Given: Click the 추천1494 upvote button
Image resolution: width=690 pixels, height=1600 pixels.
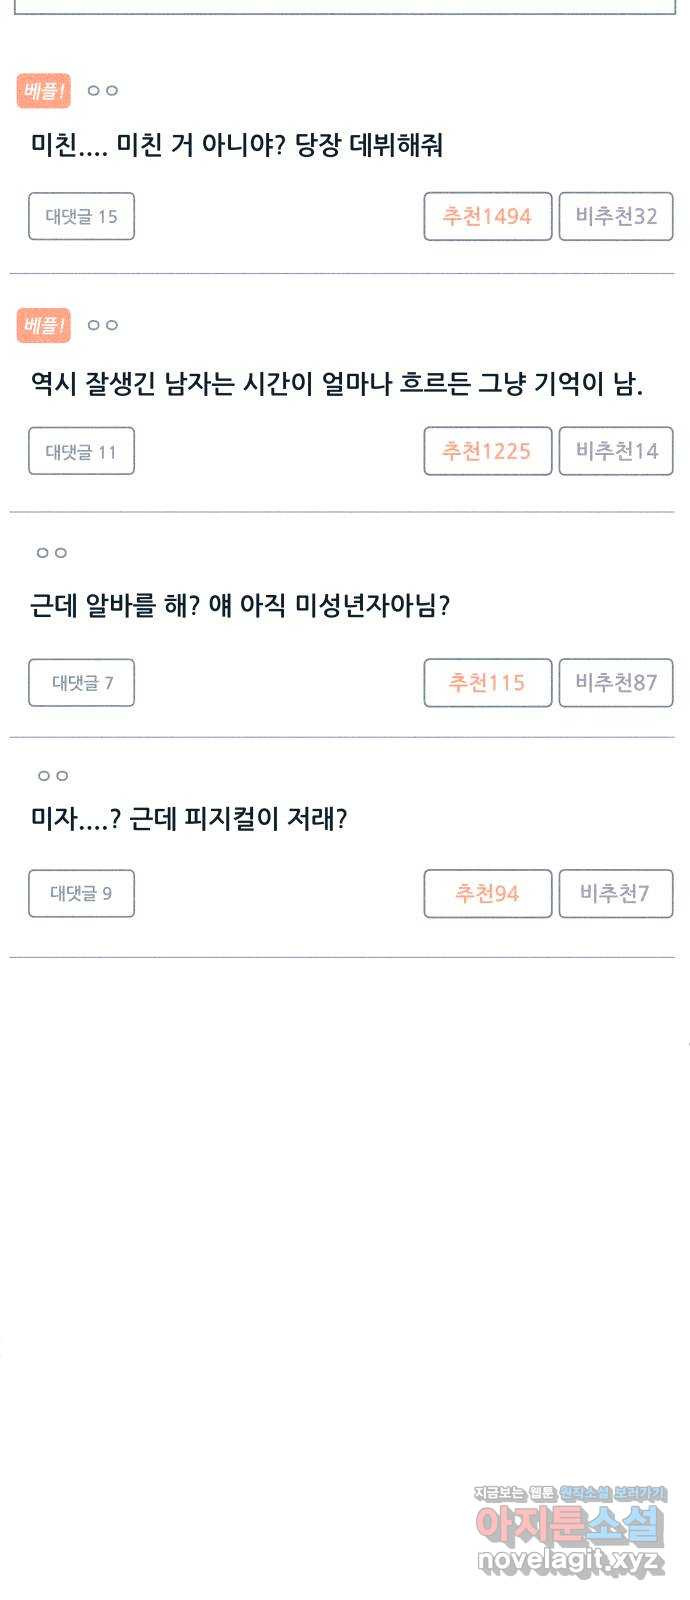Looking at the screenshot, I should point(488,216).
